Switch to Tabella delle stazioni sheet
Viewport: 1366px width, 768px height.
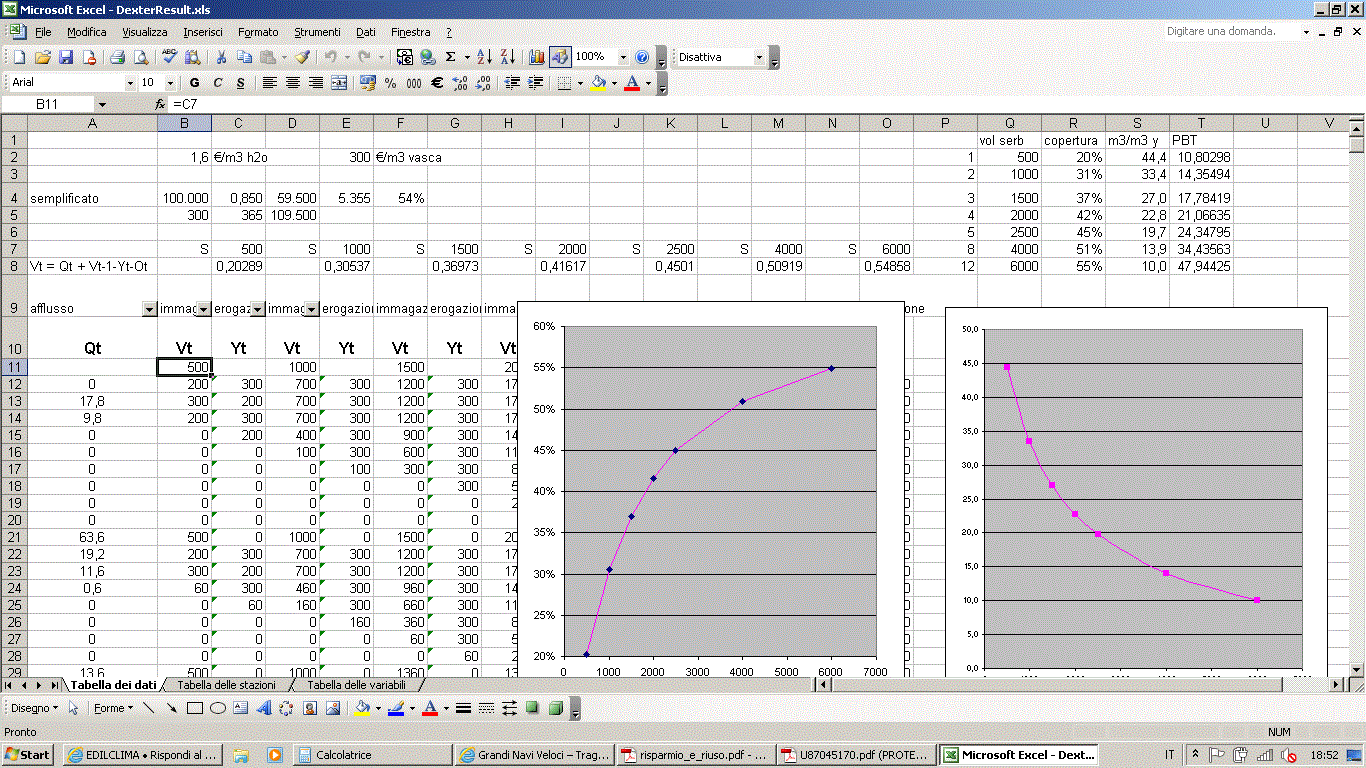pyautogui.click(x=225, y=685)
